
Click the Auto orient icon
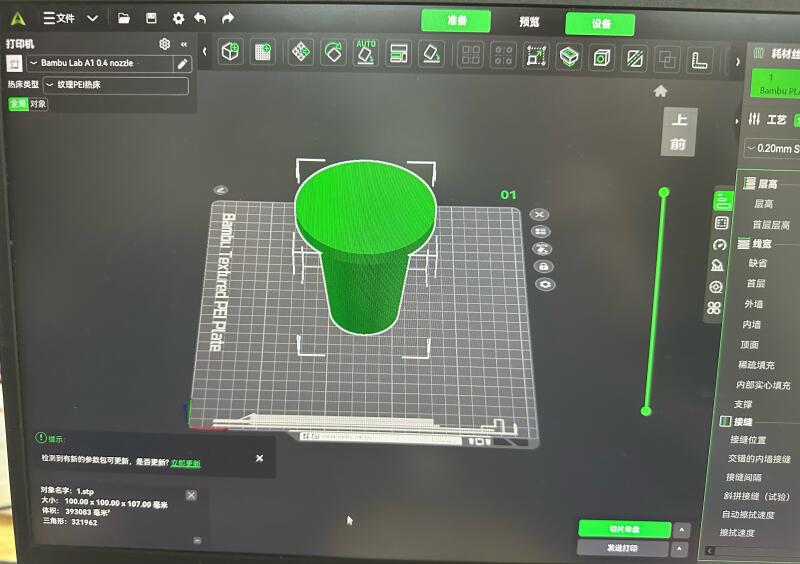(366, 51)
